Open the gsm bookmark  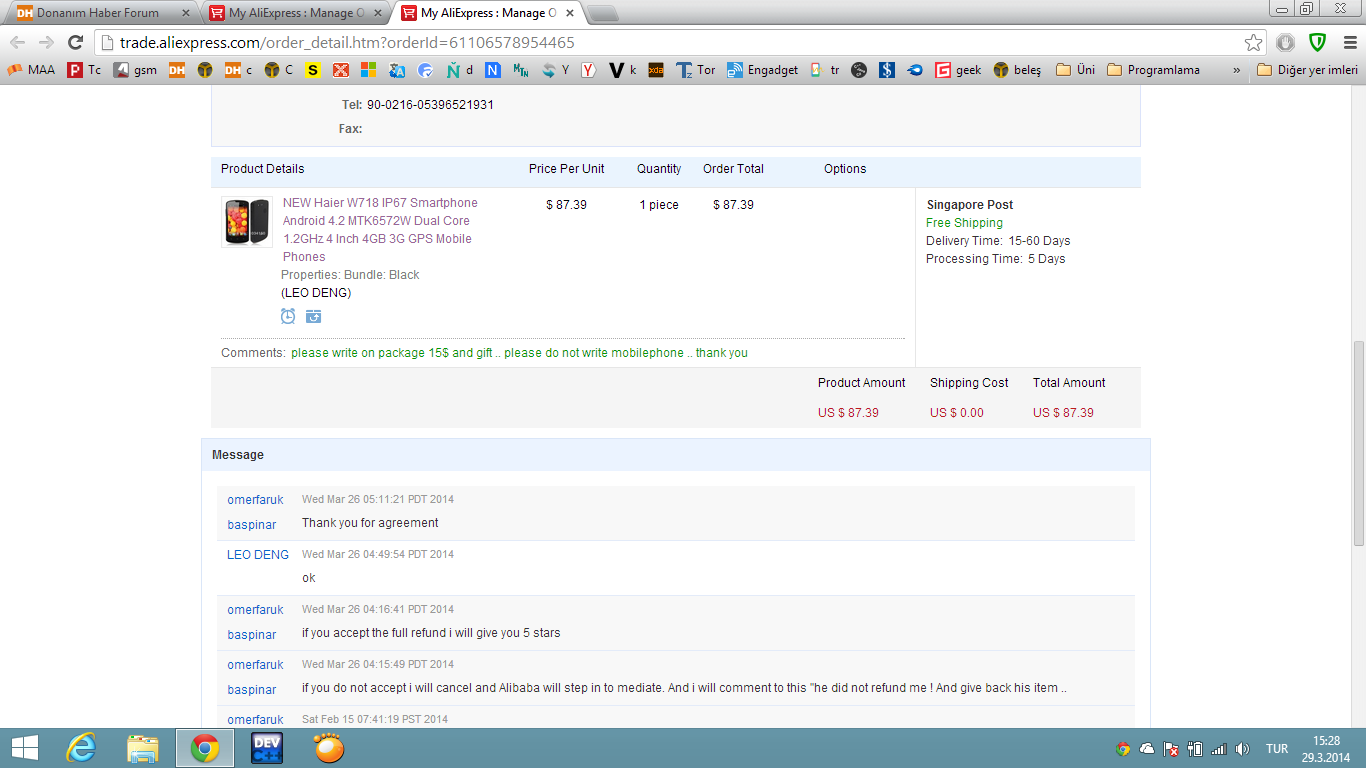[x=135, y=70]
